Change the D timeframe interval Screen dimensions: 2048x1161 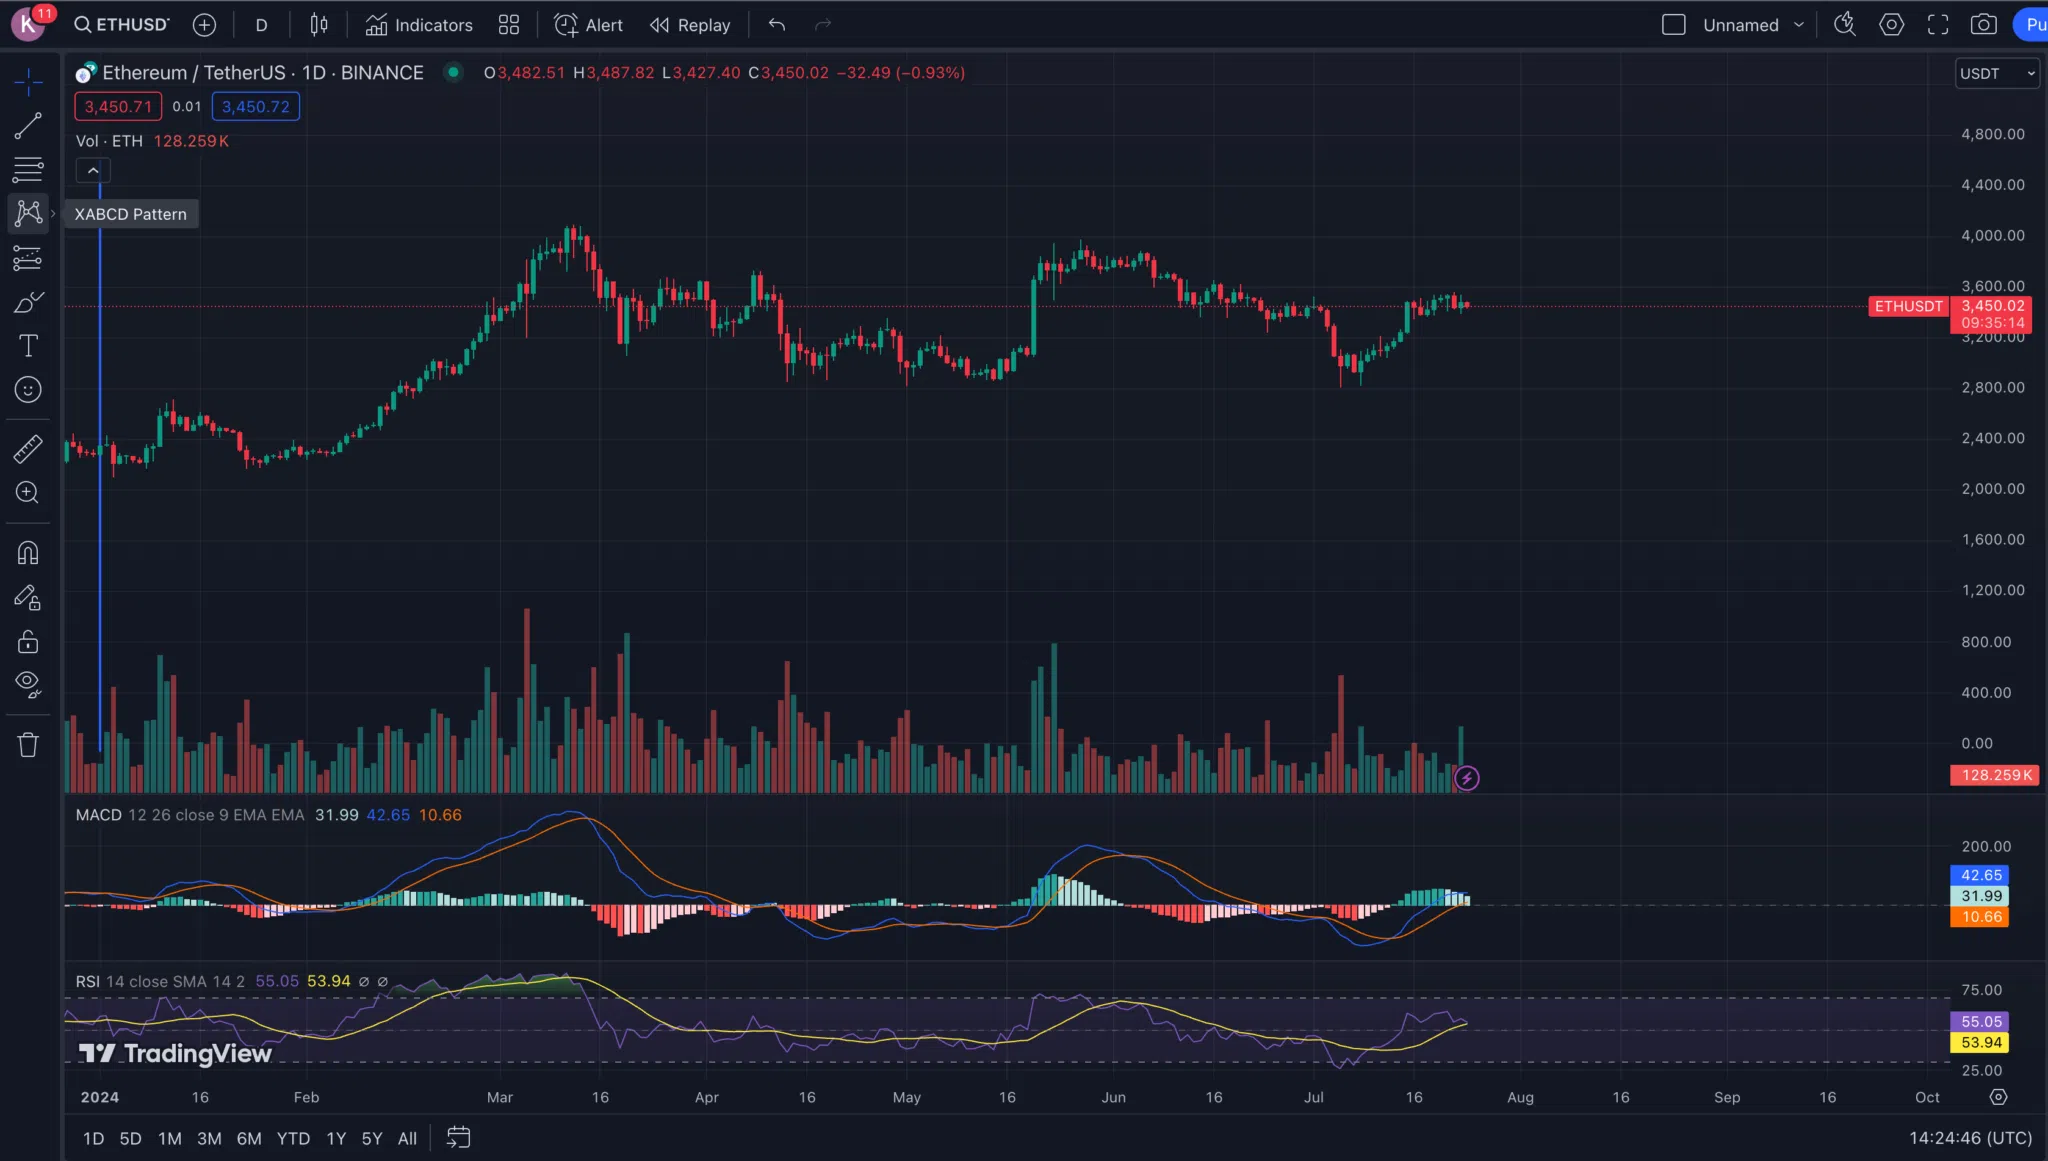(261, 25)
